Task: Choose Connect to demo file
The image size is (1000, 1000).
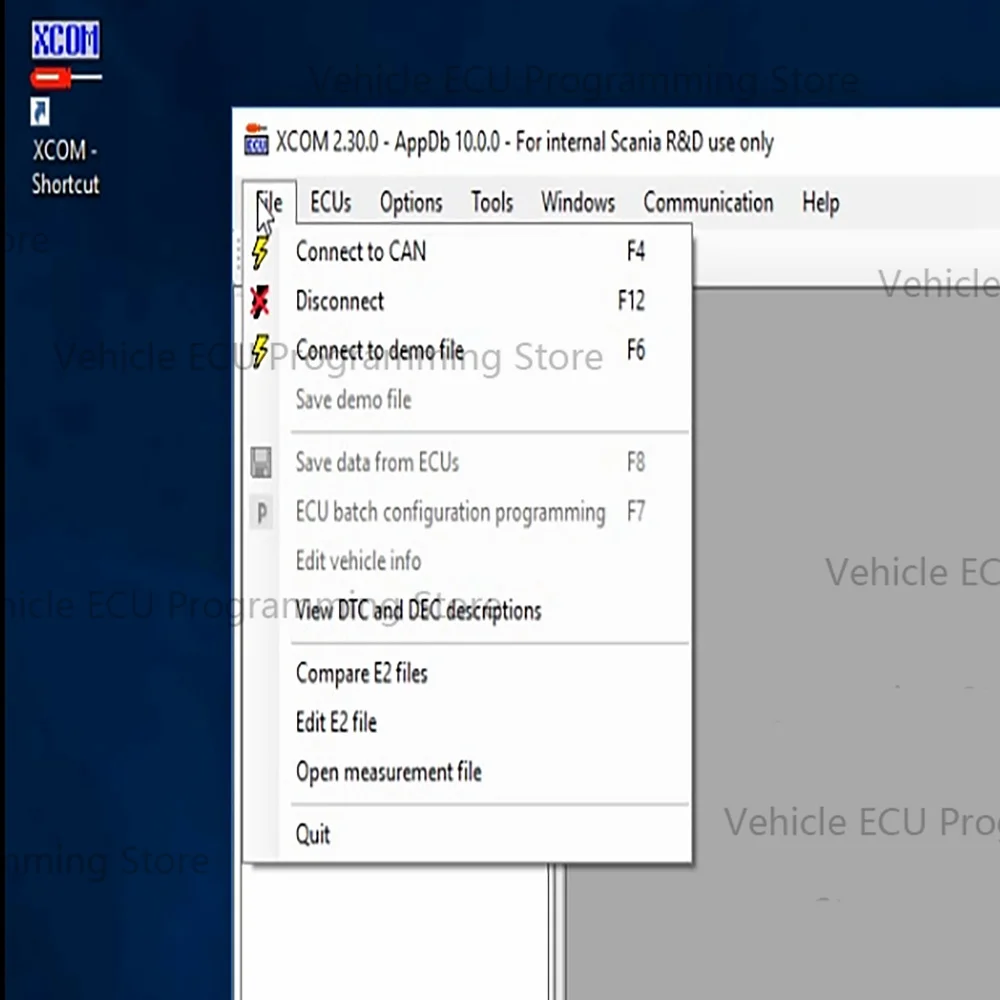Action: 467,351
